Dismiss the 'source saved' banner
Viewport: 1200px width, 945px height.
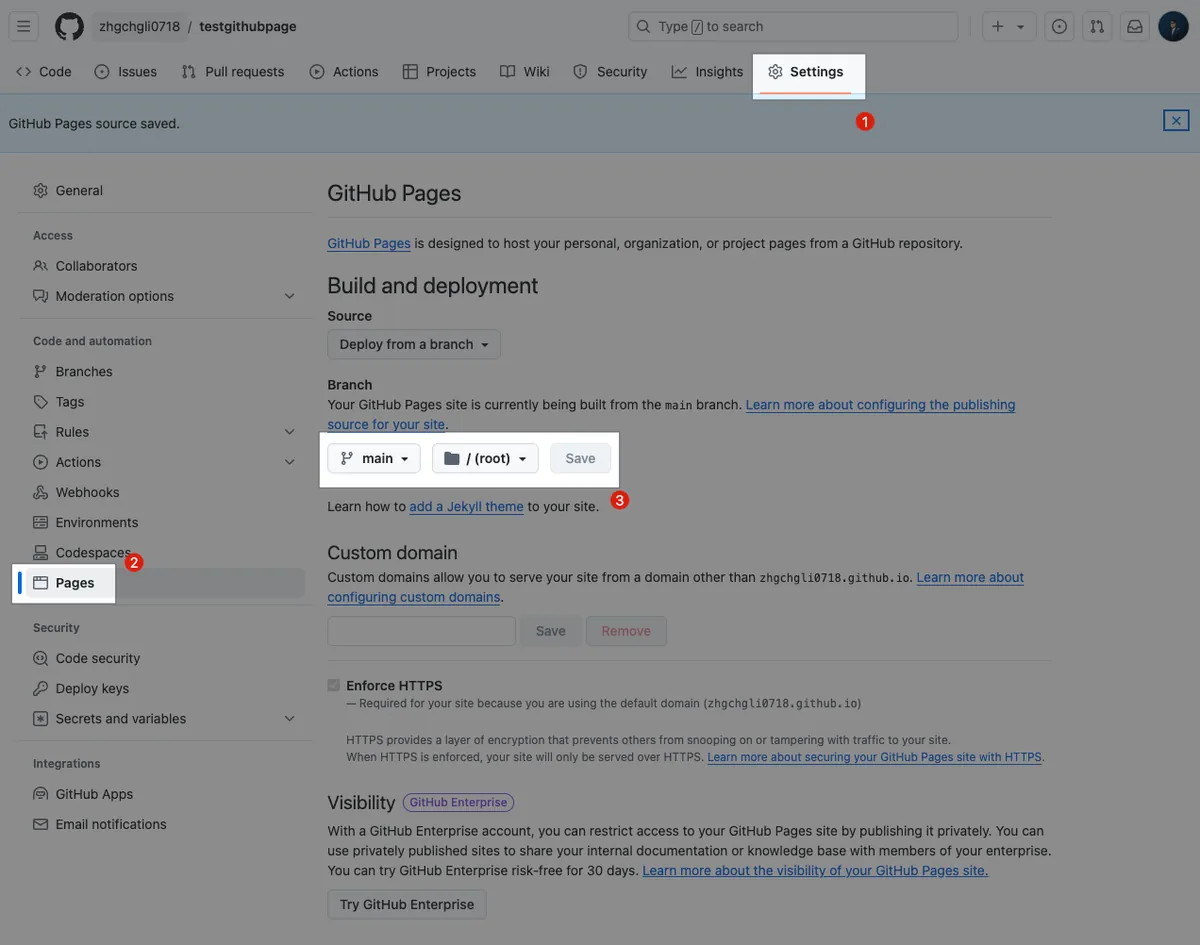coord(1176,121)
